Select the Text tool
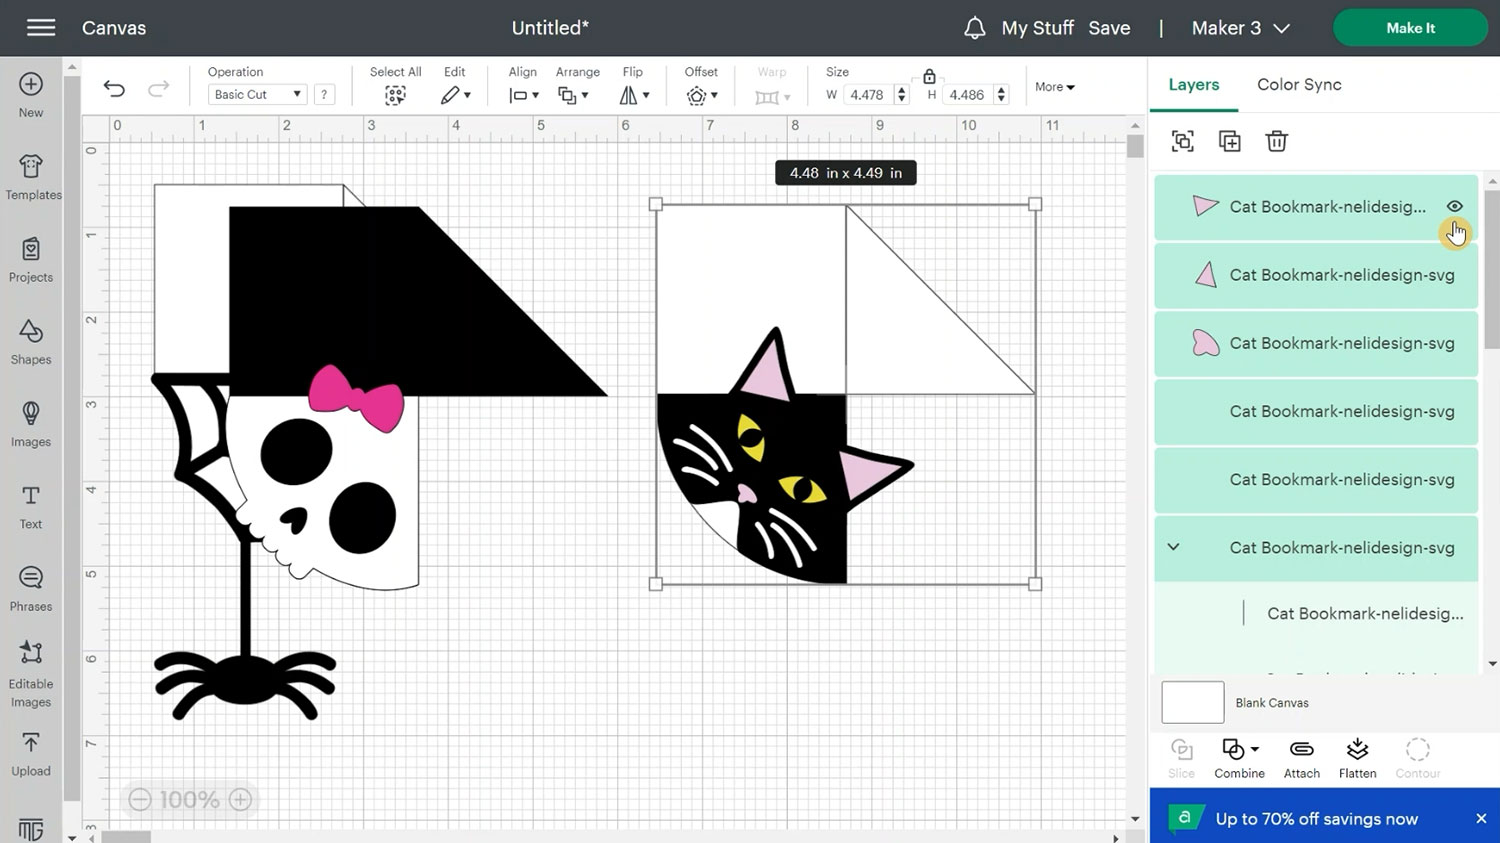Viewport: 1500px width, 843px height. tap(31, 506)
